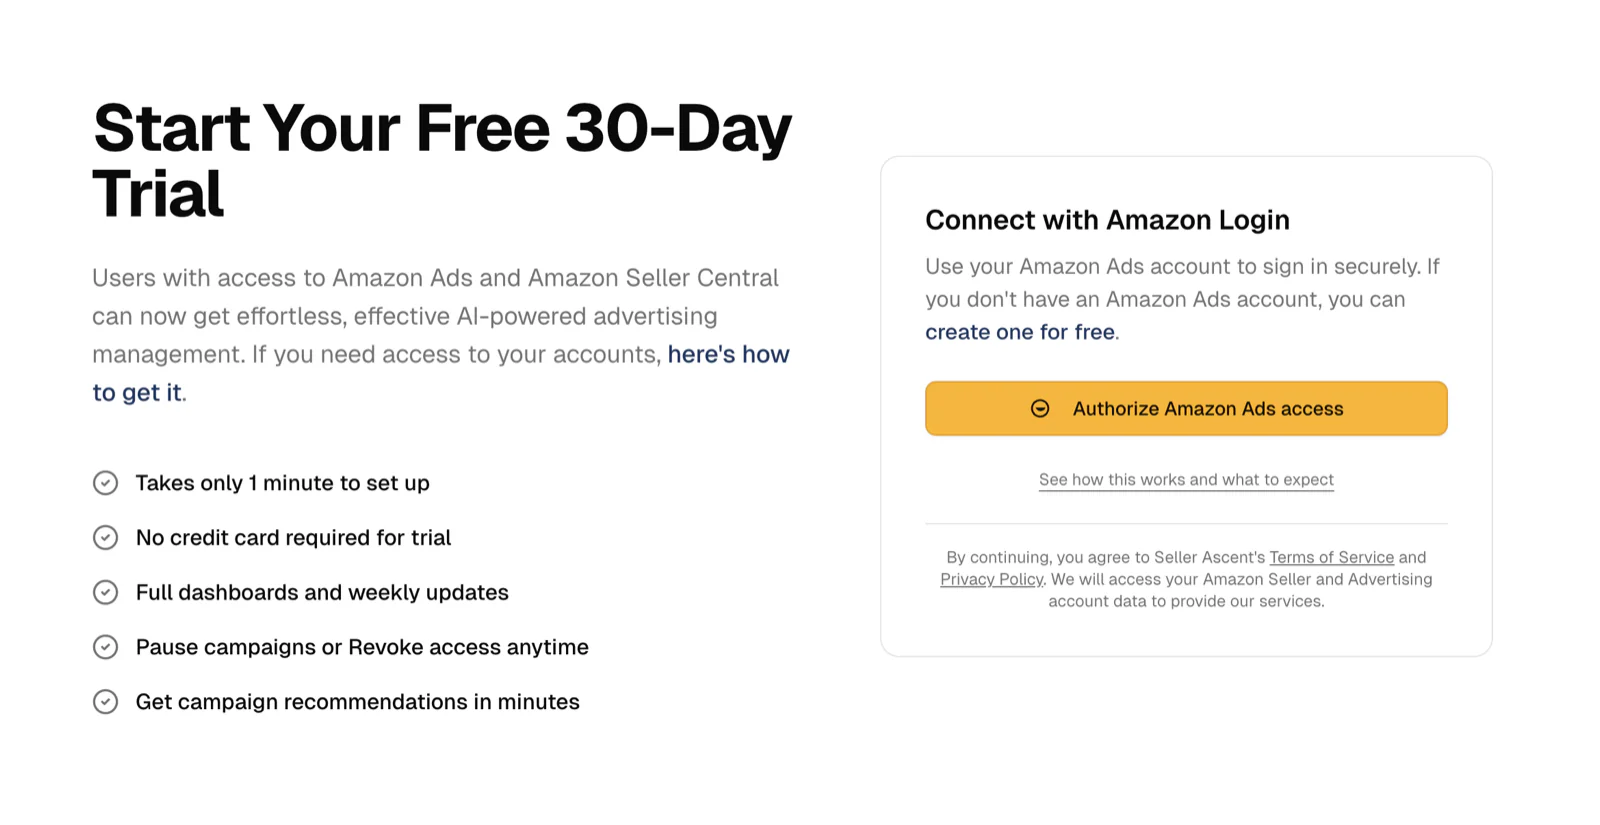This screenshot has width=1600, height=825.
Task: Click the checkmark icon beside "Get campaign recommendations in minutes"
Action: pyautogui.click(x=106, y=701)
